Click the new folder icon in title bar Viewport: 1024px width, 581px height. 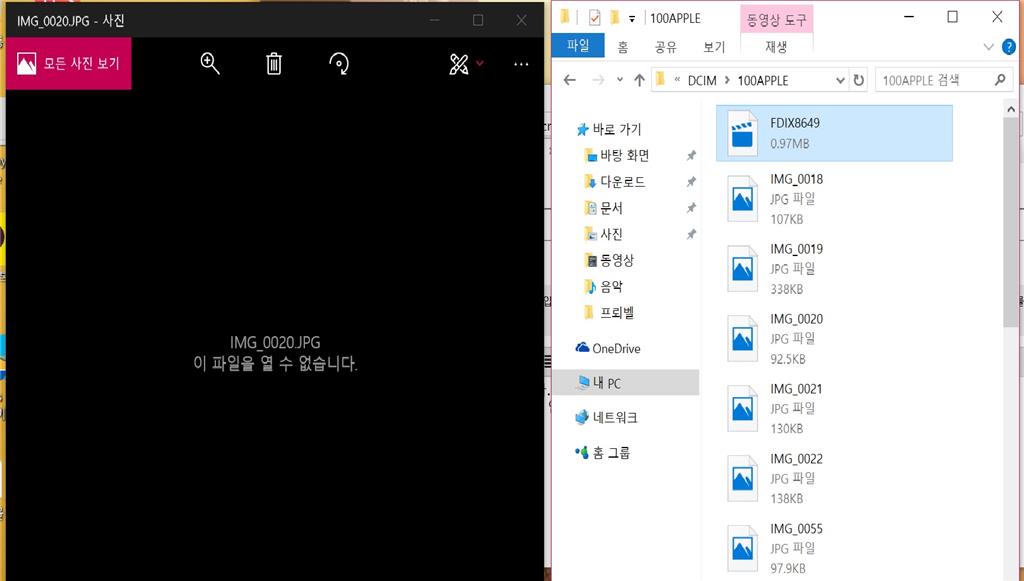click(614, 18)
